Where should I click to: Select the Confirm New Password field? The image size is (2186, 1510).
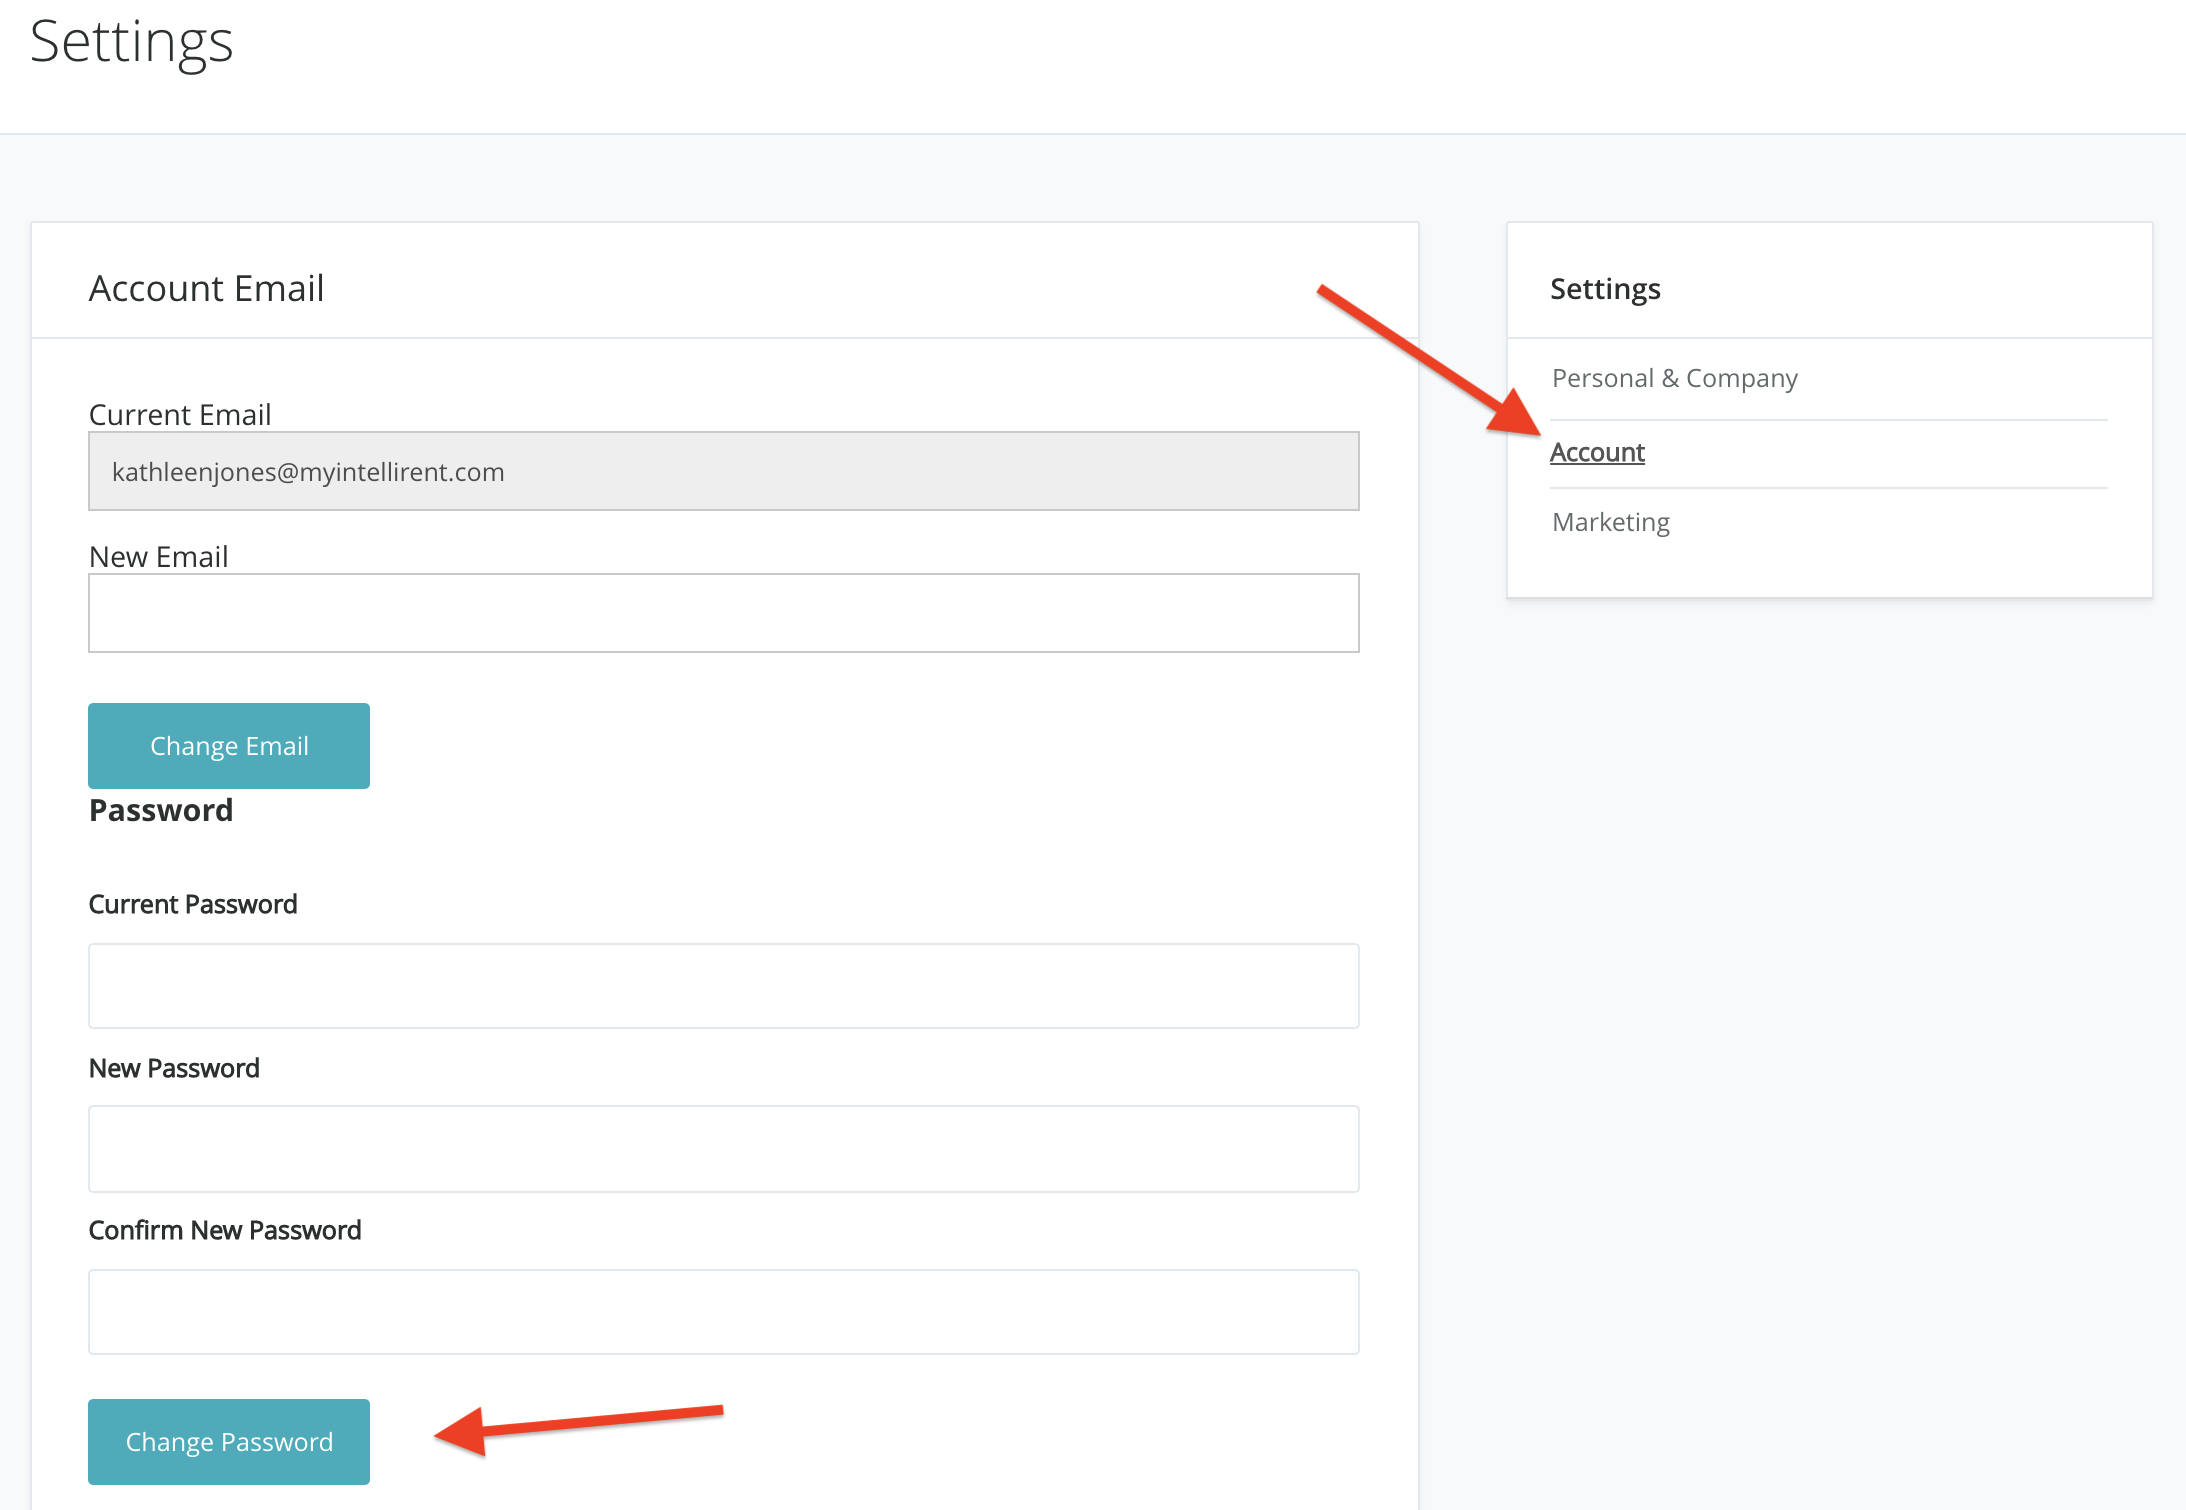point(723,1312)
